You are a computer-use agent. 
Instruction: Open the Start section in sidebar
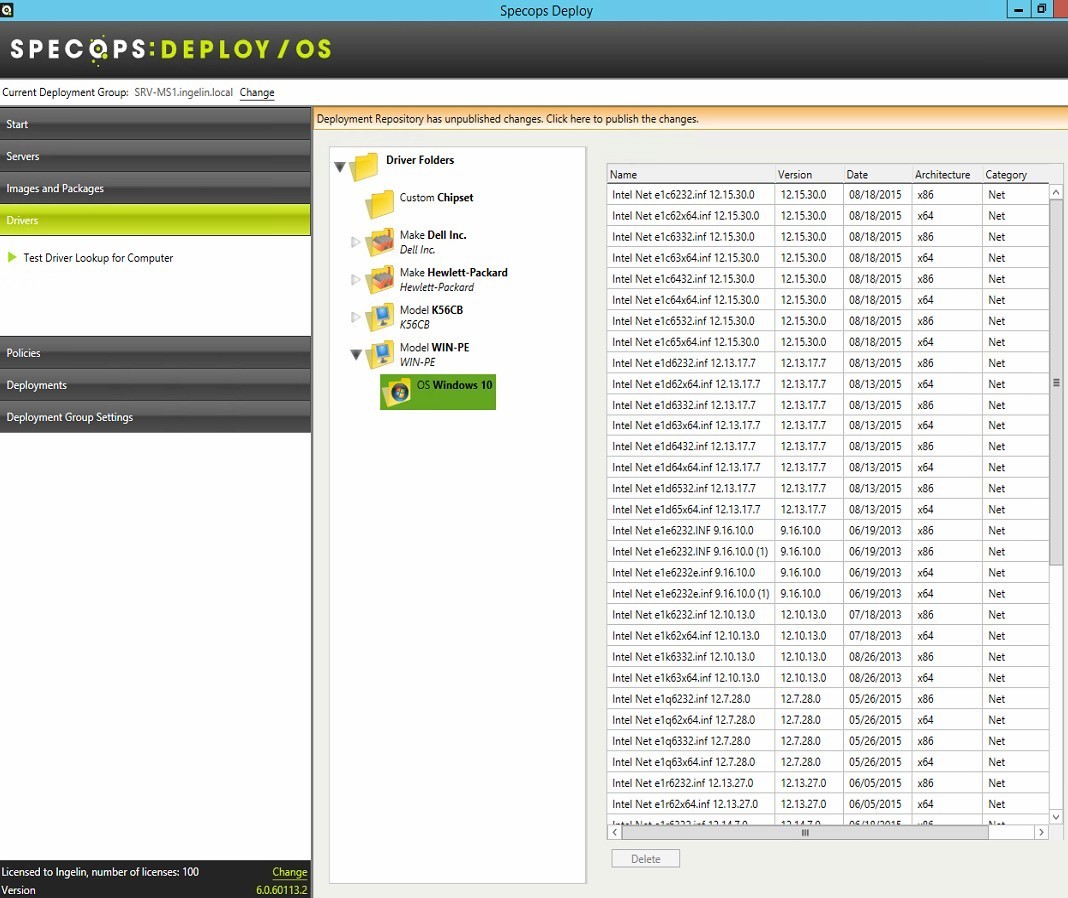pos(155,124)
